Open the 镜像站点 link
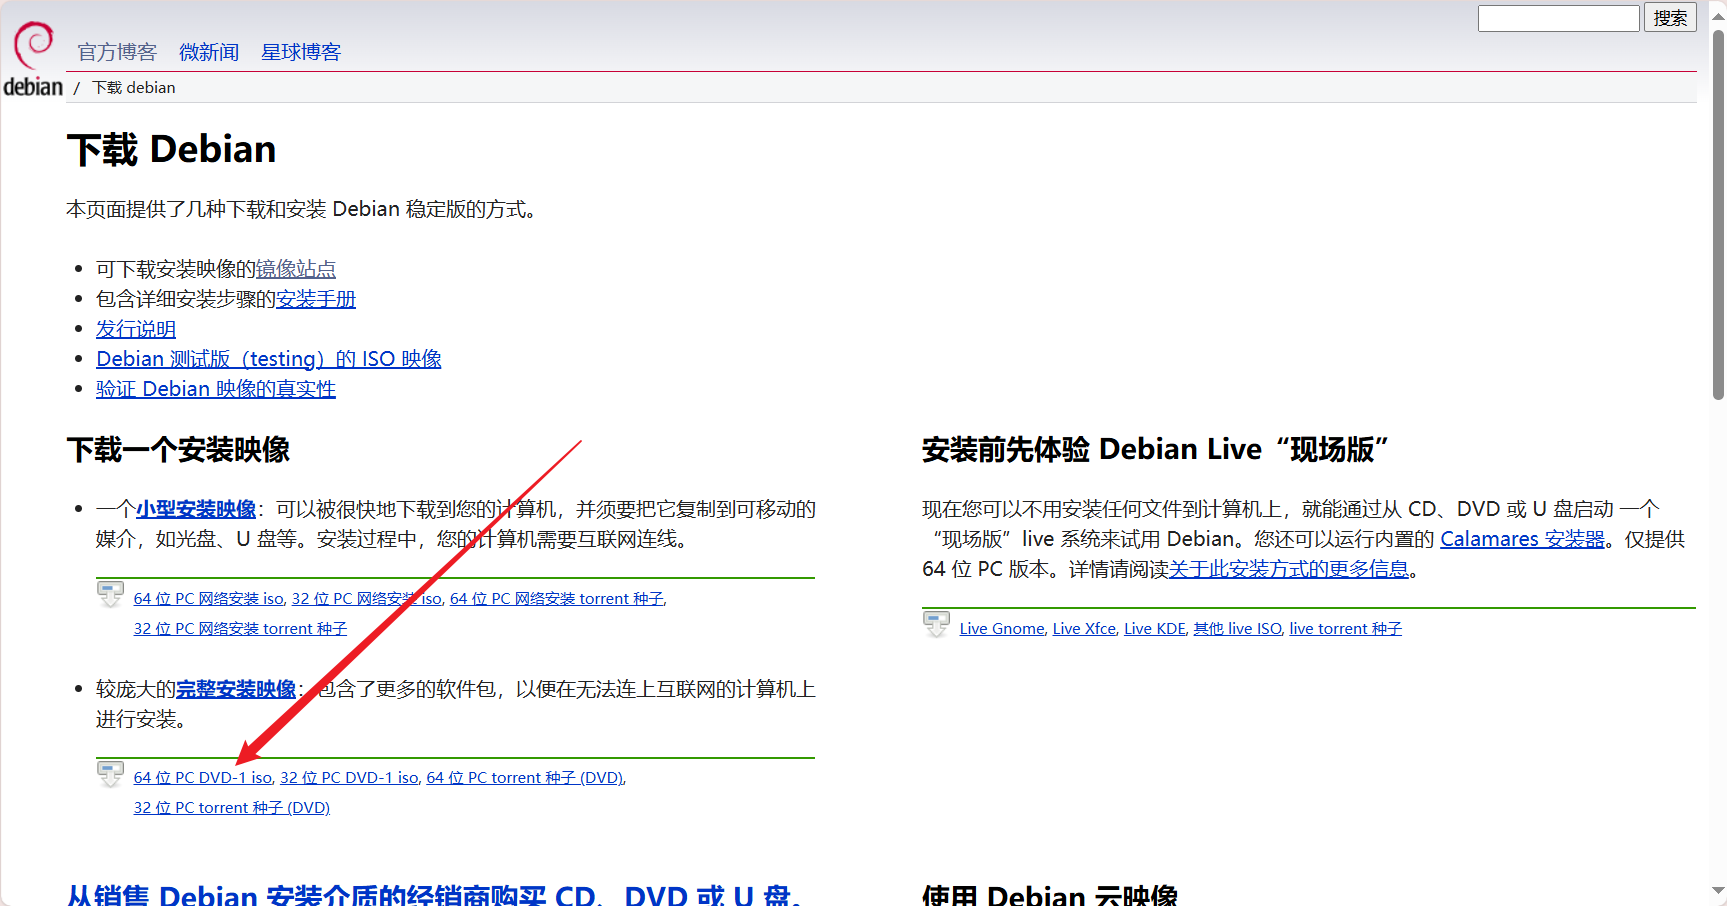The image size is (1727, 906). click(x=296, y=269)
